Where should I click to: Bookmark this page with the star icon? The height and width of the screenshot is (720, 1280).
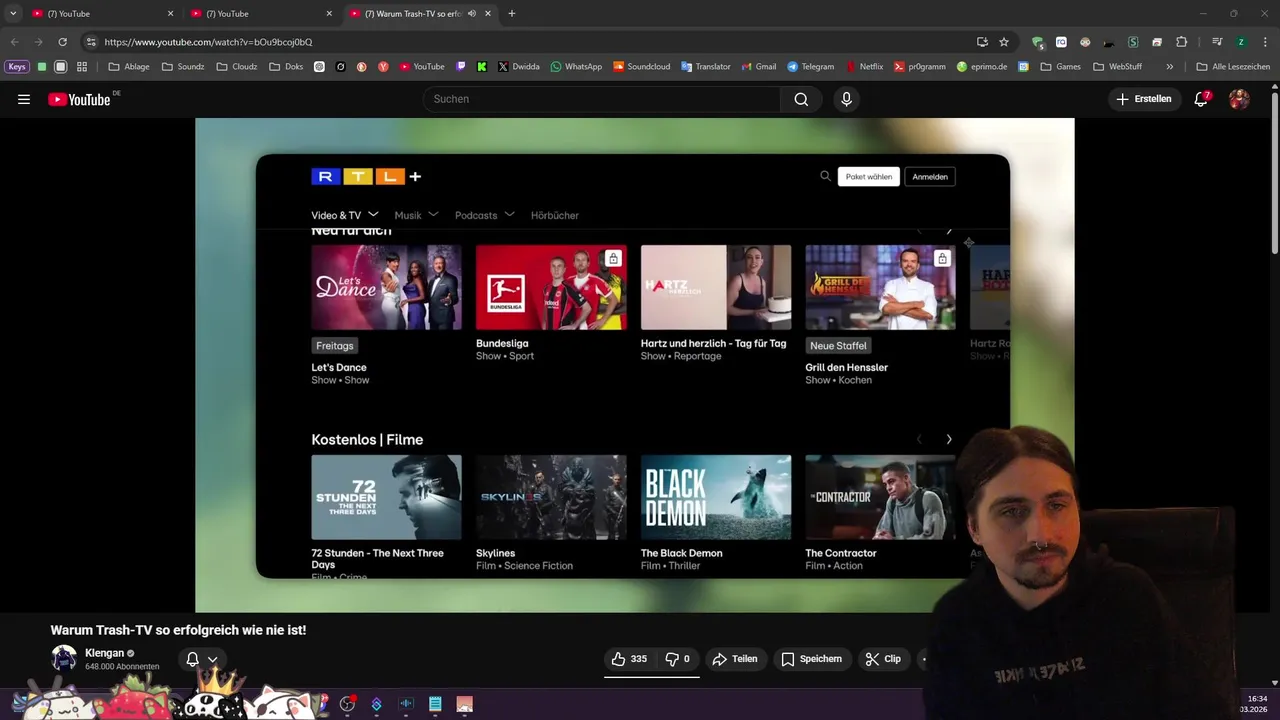(x=1004, y=42)
